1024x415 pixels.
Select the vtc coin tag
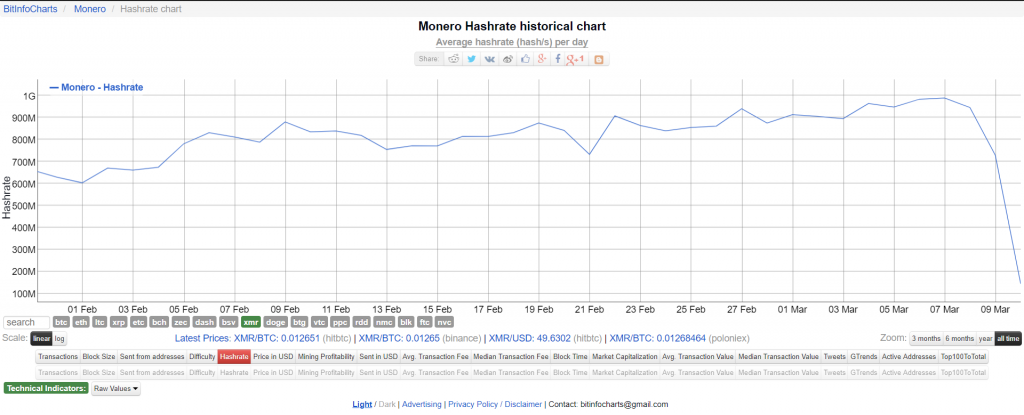(319, 322)
